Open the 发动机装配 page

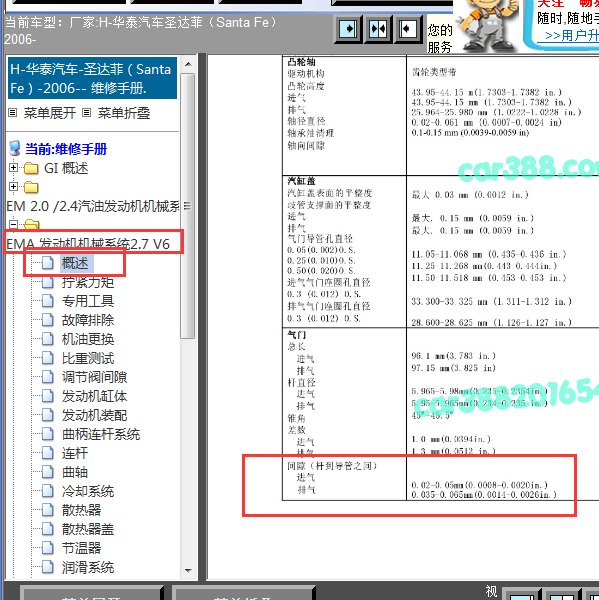point(95,415)
